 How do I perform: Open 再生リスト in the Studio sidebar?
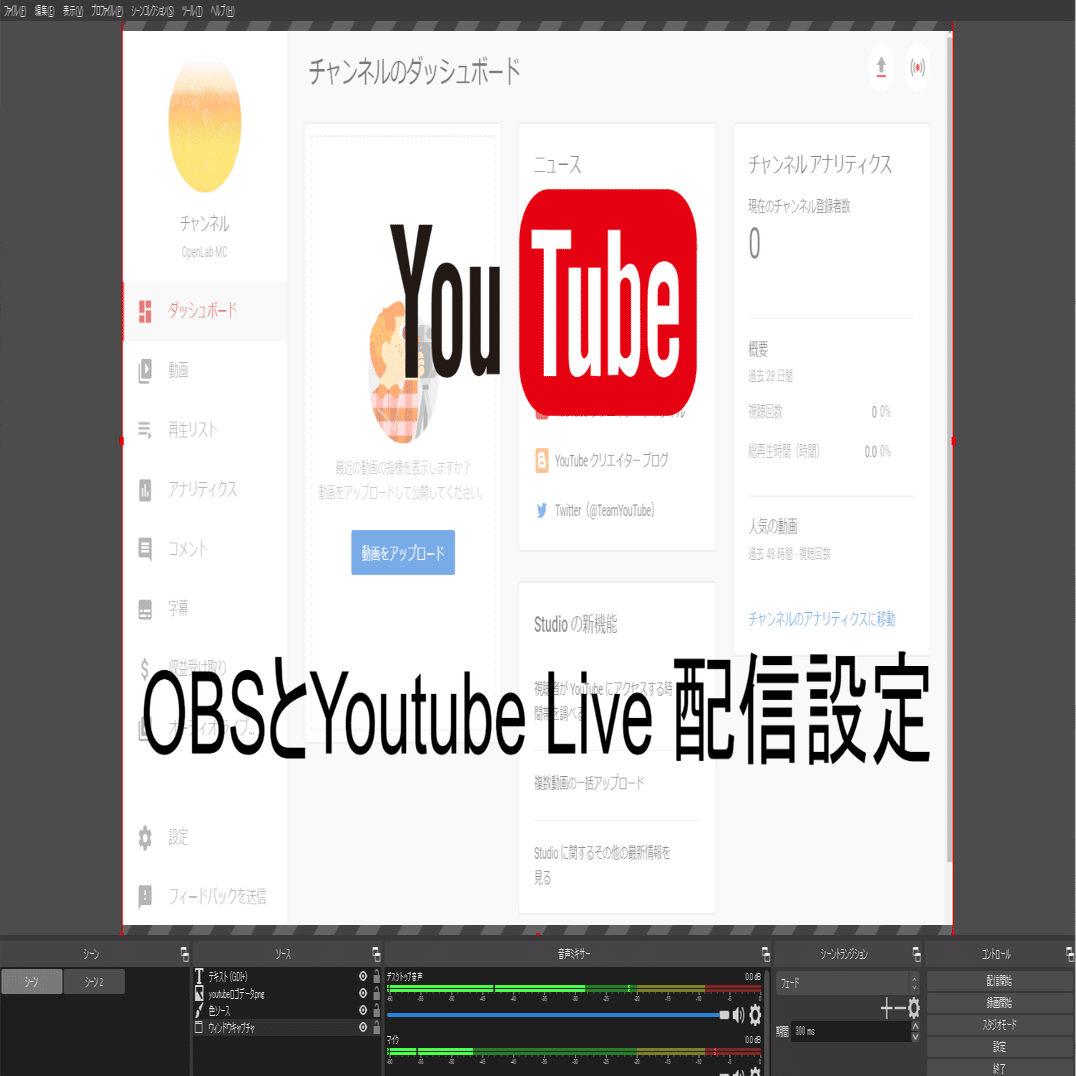pos(205,430)
